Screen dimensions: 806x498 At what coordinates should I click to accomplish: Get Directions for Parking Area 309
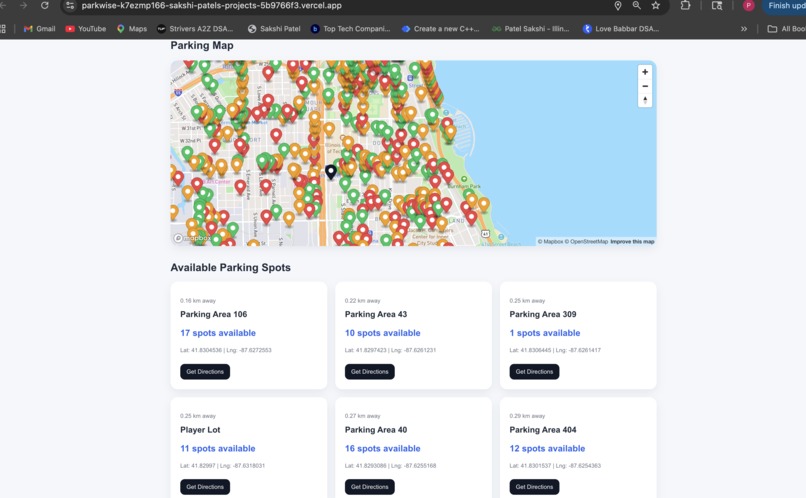coord(534,372)
